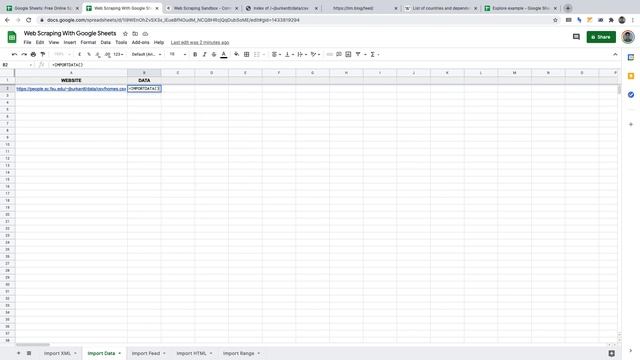Open the fill color picker
Screen dimensions: 640x360
(x=237, y=54)
